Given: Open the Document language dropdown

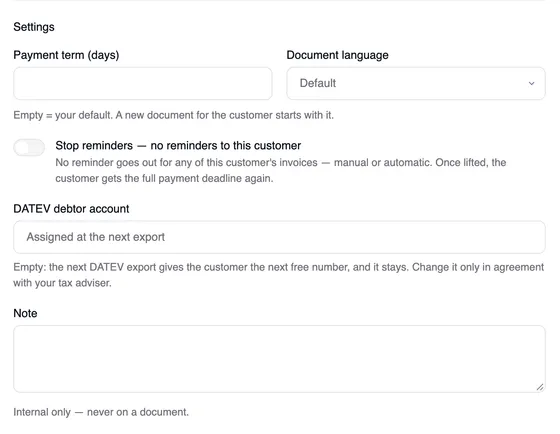Looking at the screenshot, I should click(x=416, y=83).
